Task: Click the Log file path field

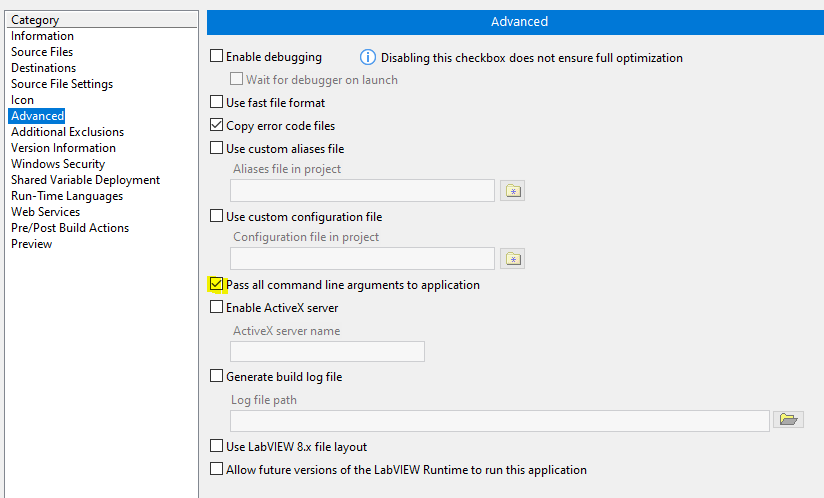Action: 500,421
